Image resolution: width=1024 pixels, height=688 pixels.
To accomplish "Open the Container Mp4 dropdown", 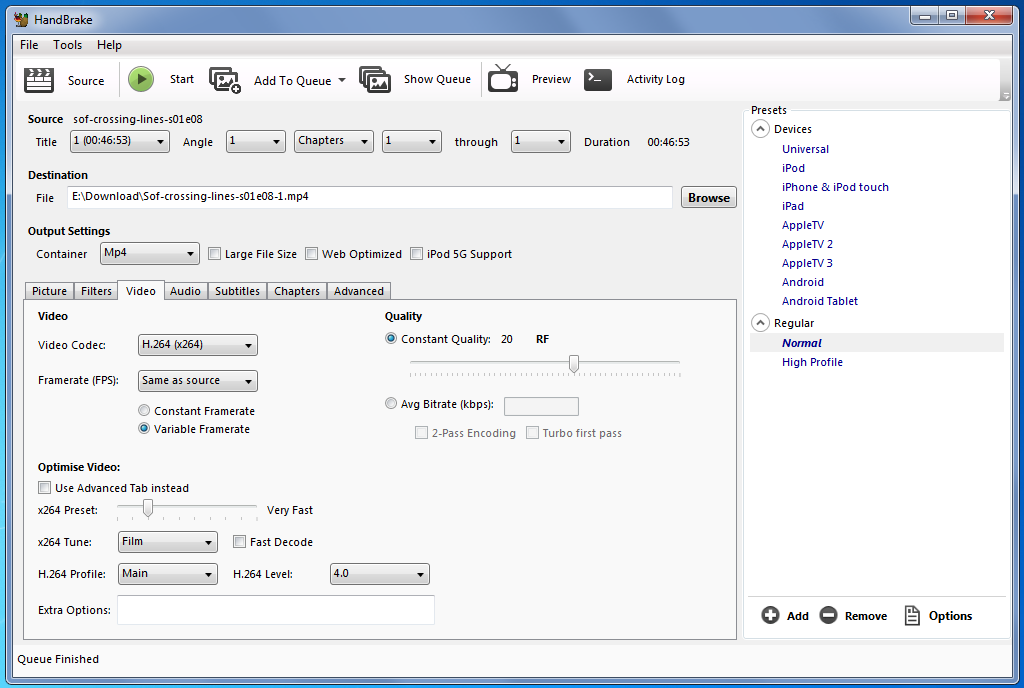I will (150, 253).
